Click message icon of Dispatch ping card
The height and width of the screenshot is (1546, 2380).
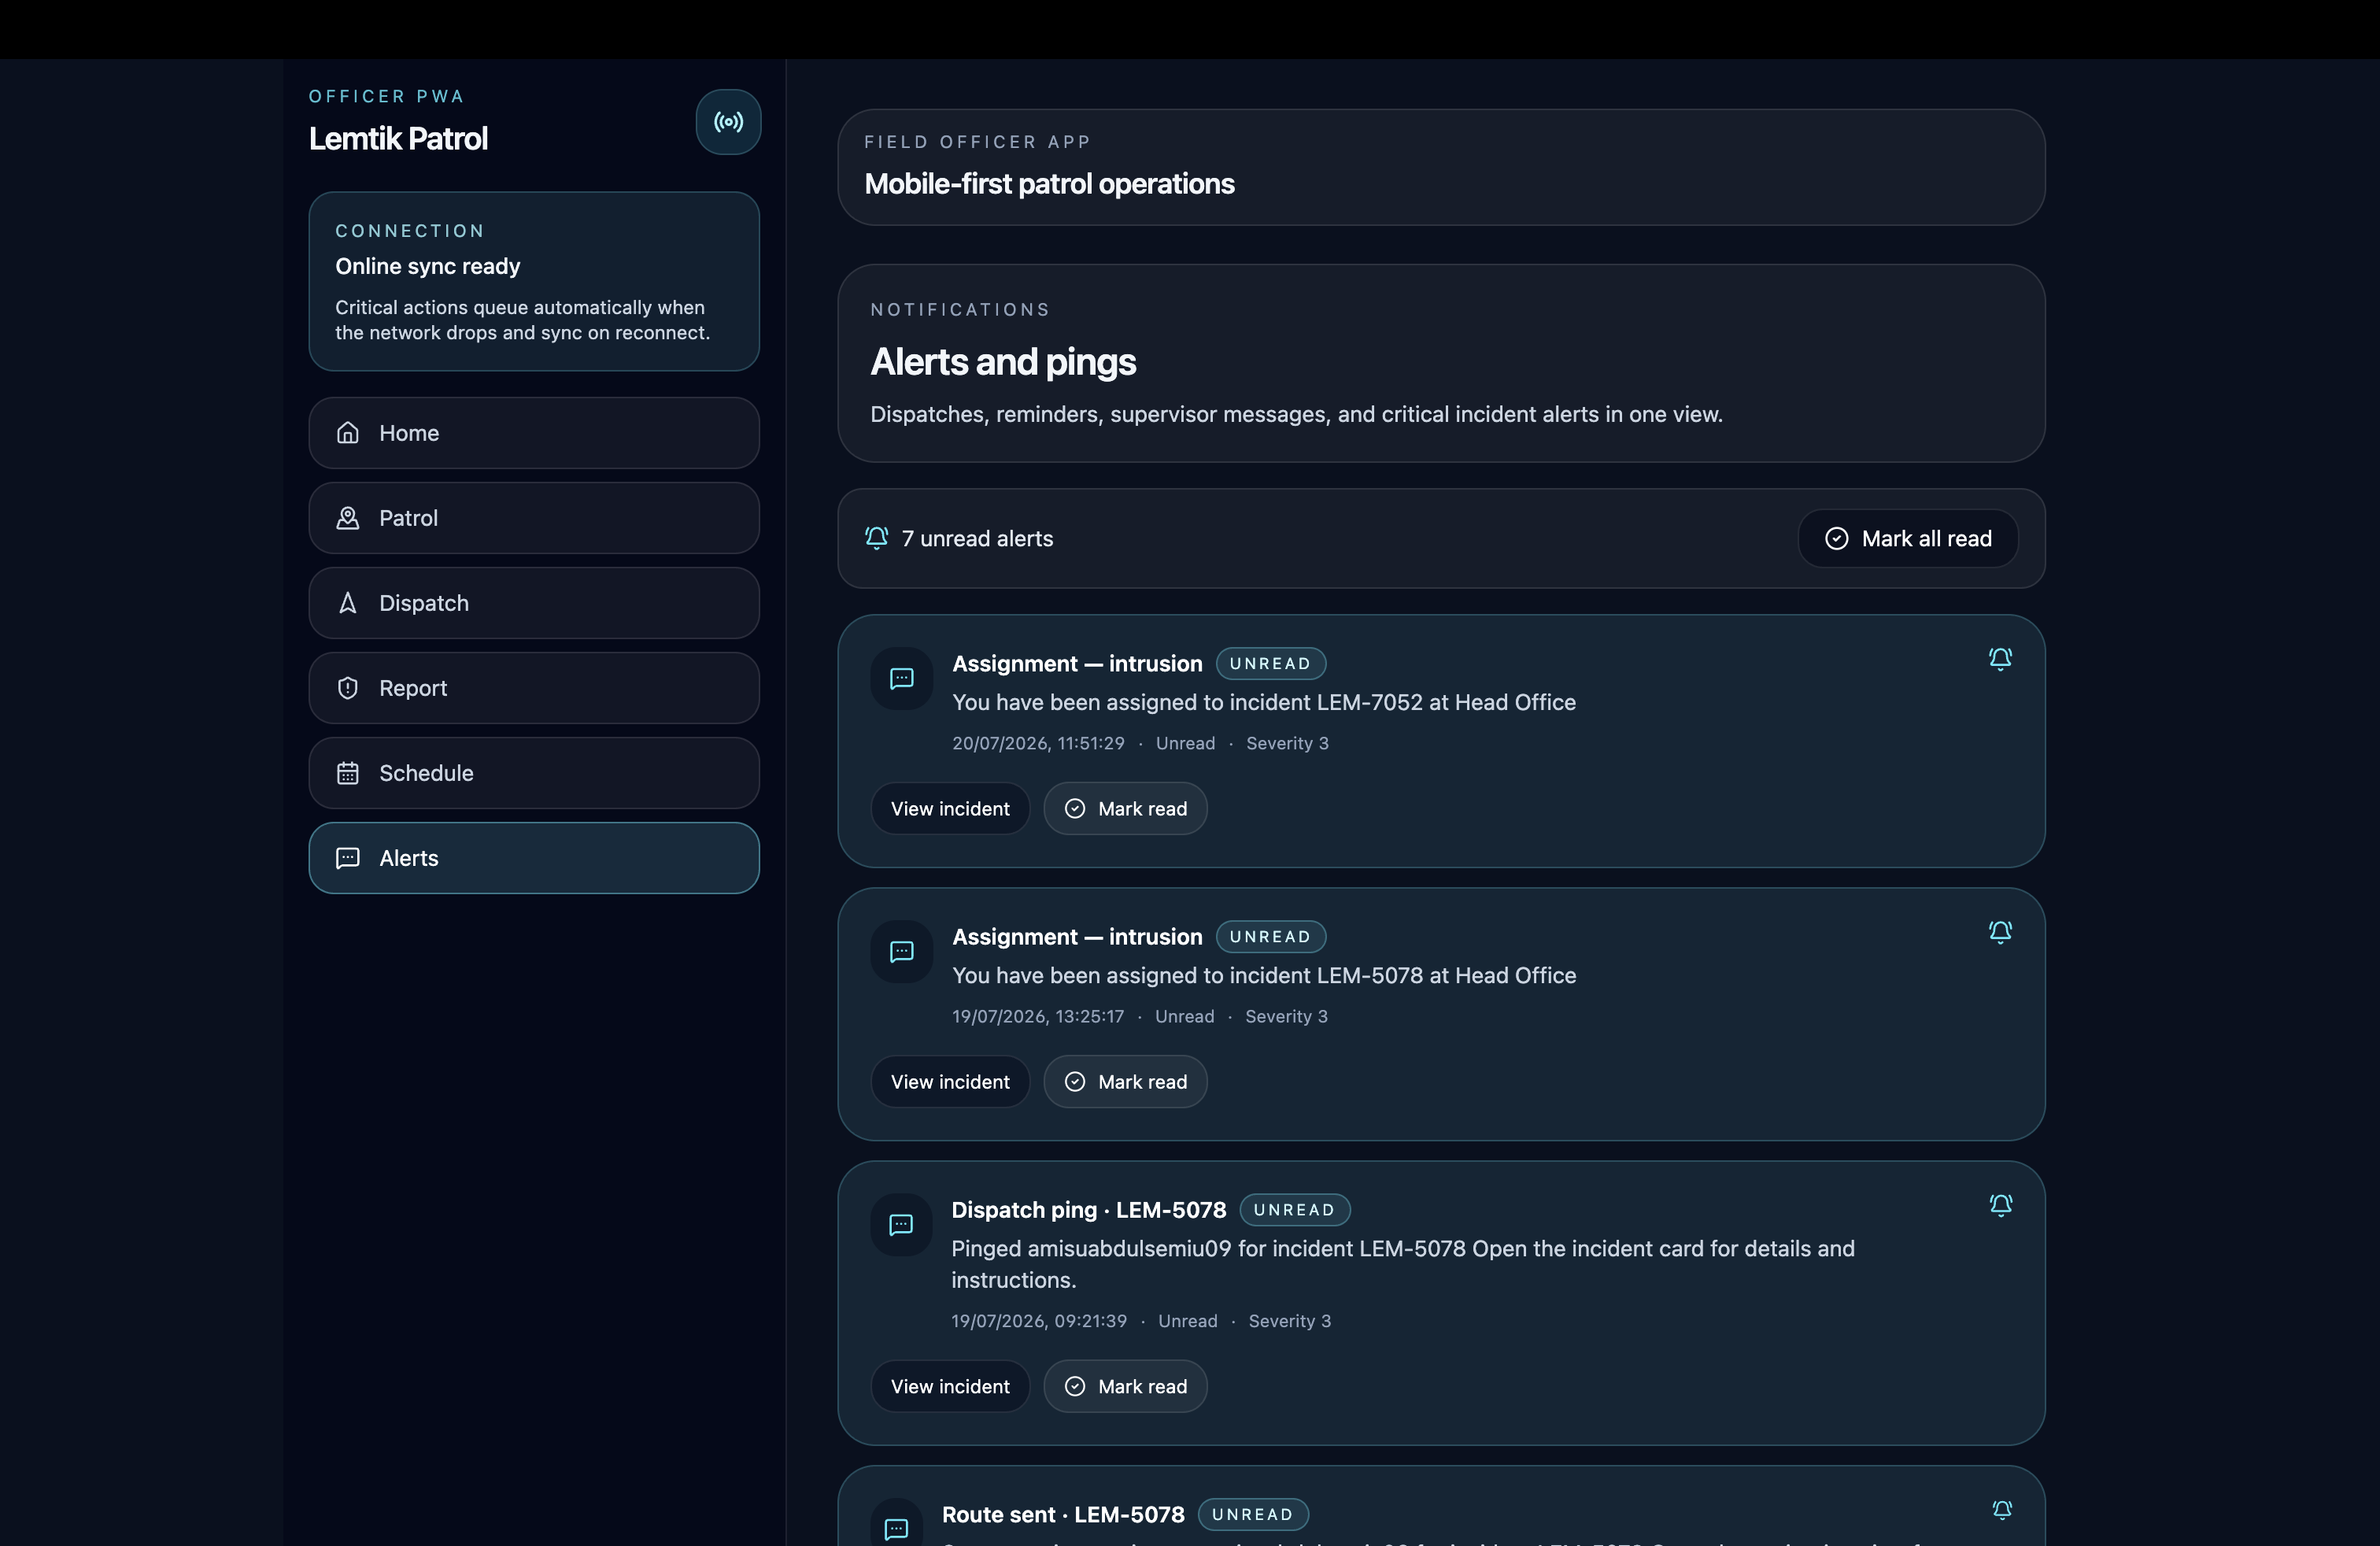pyautogui.click(x=902, y=1225)
